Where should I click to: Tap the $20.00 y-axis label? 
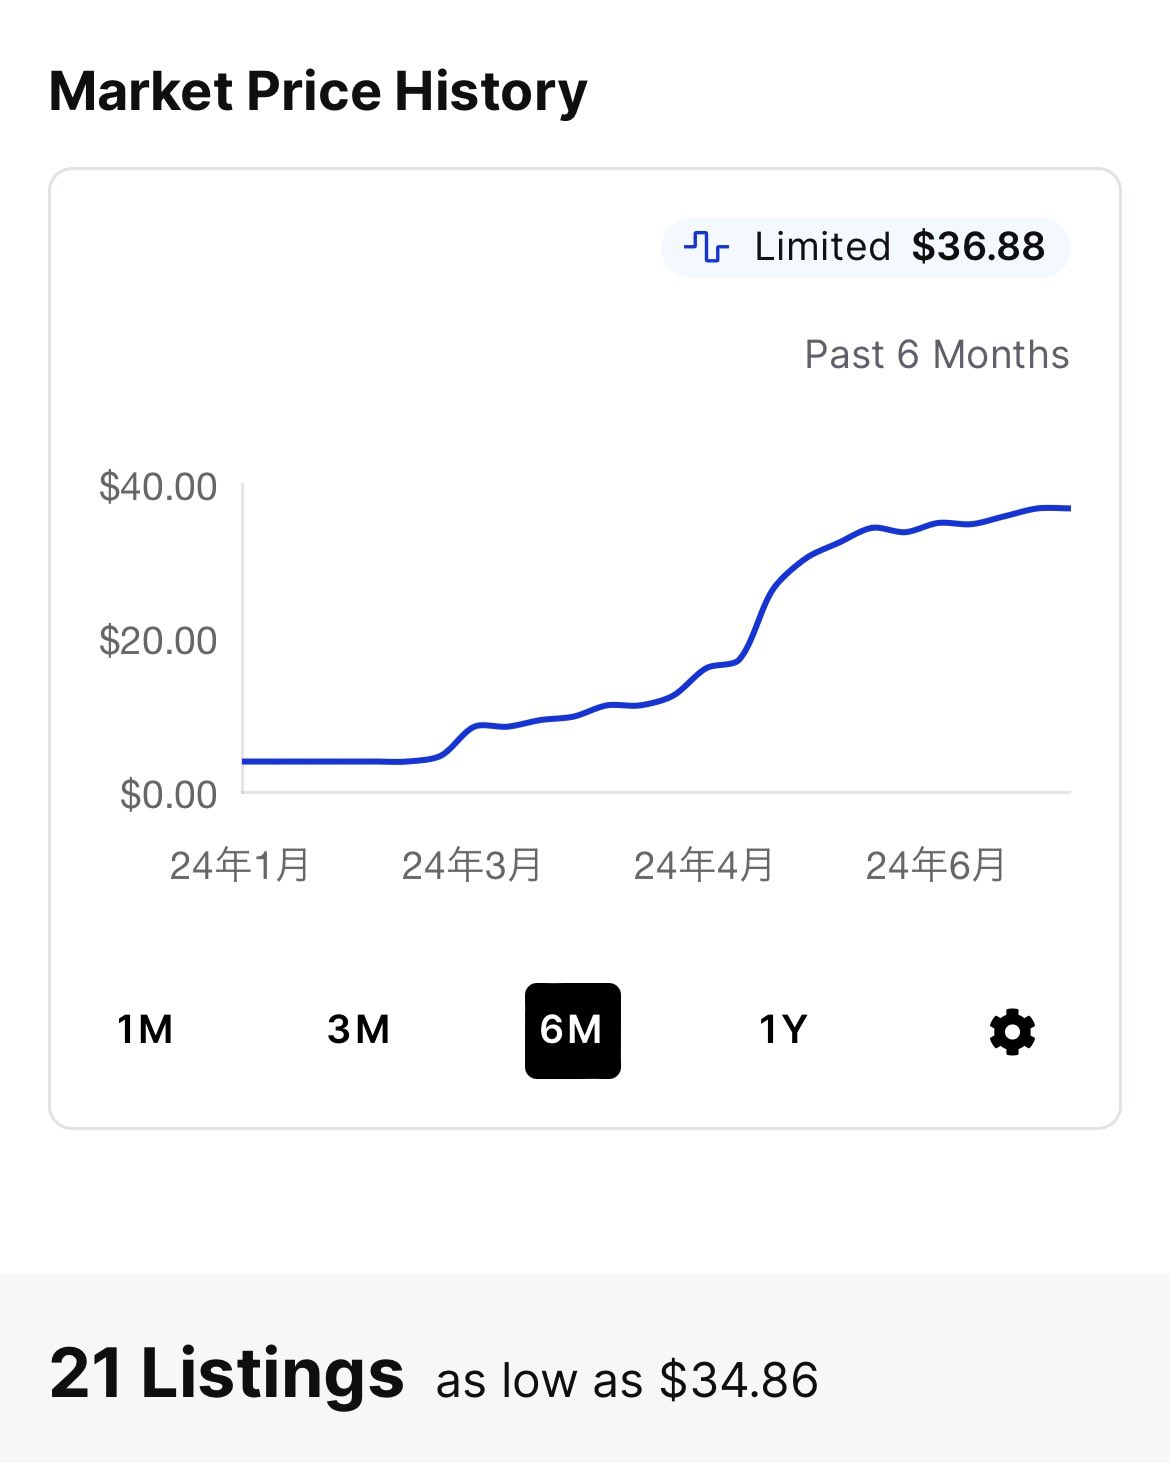coord(158,641)
